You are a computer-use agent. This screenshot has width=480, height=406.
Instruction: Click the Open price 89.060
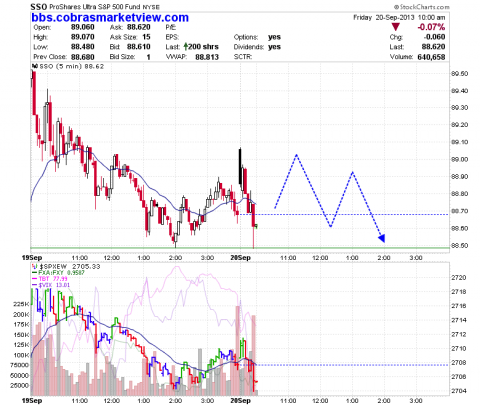click(x=83, y=27)
